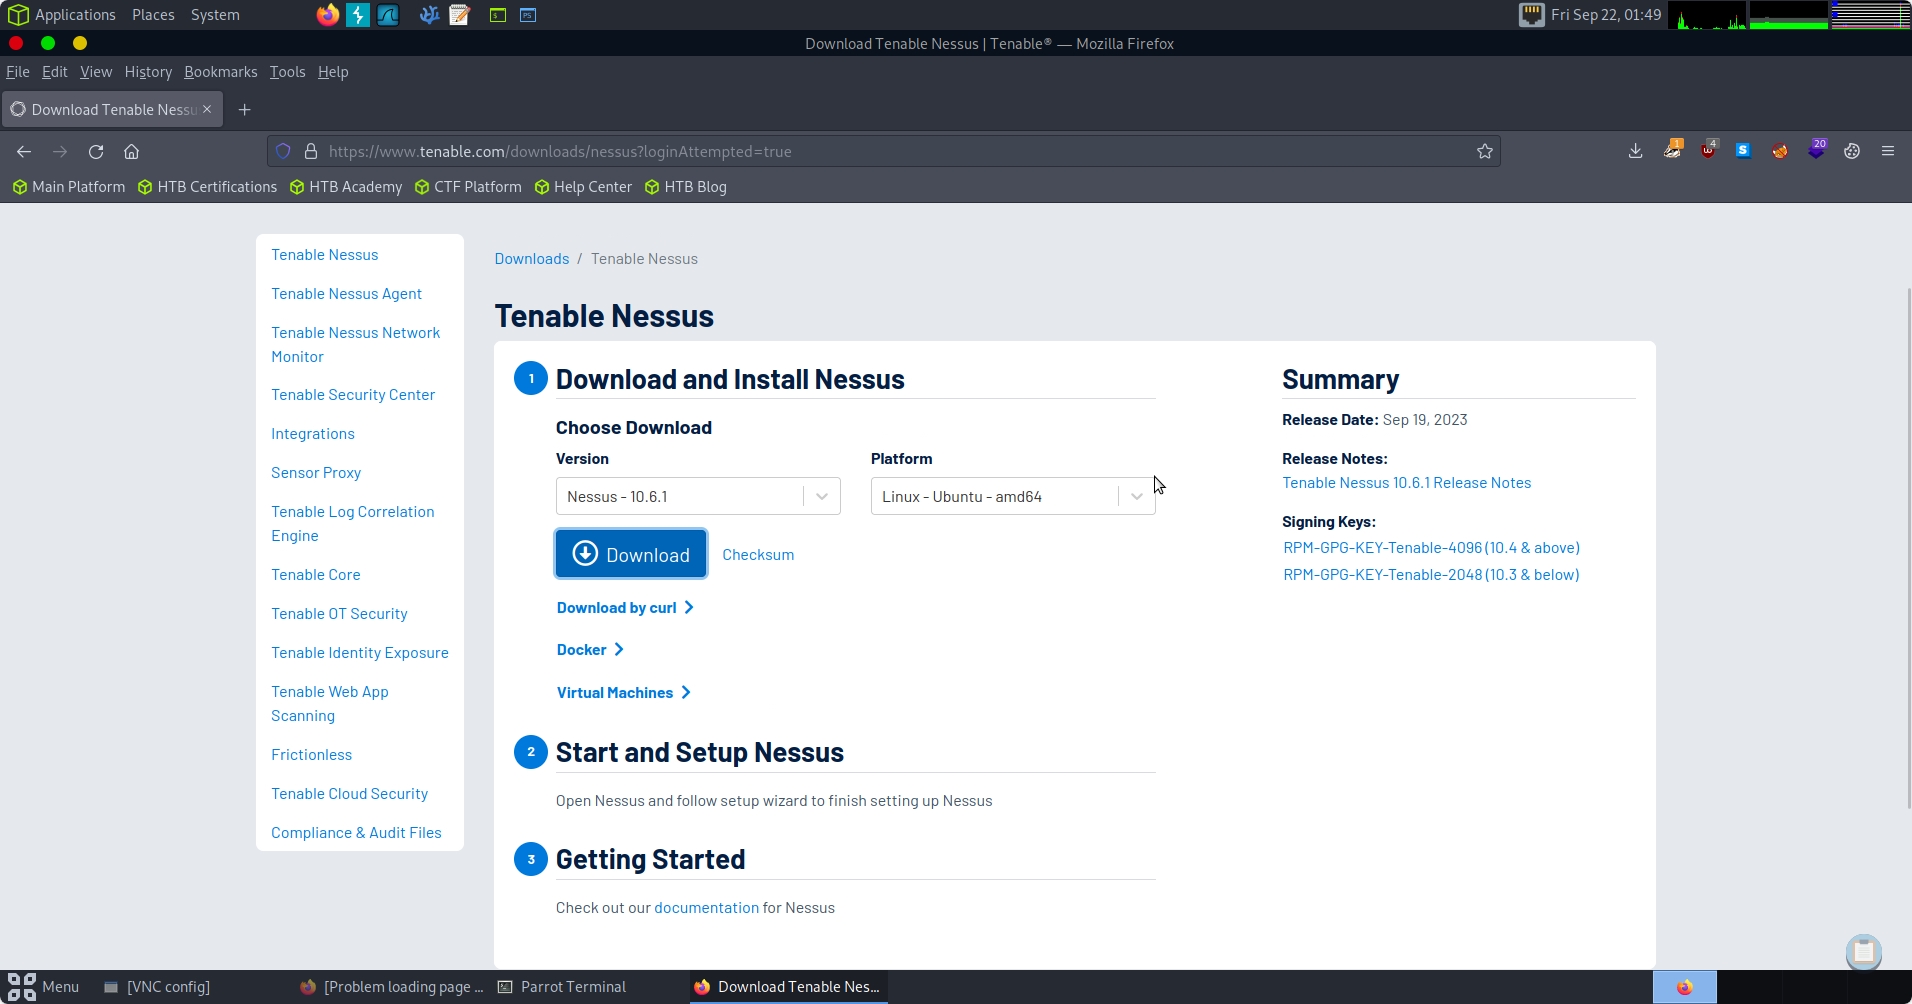Screen dimensions: 1912x1004
Task: Open RPM-GPG-KEY-Tenable-2048 signing key link
Action: (x=1431, y=574)
